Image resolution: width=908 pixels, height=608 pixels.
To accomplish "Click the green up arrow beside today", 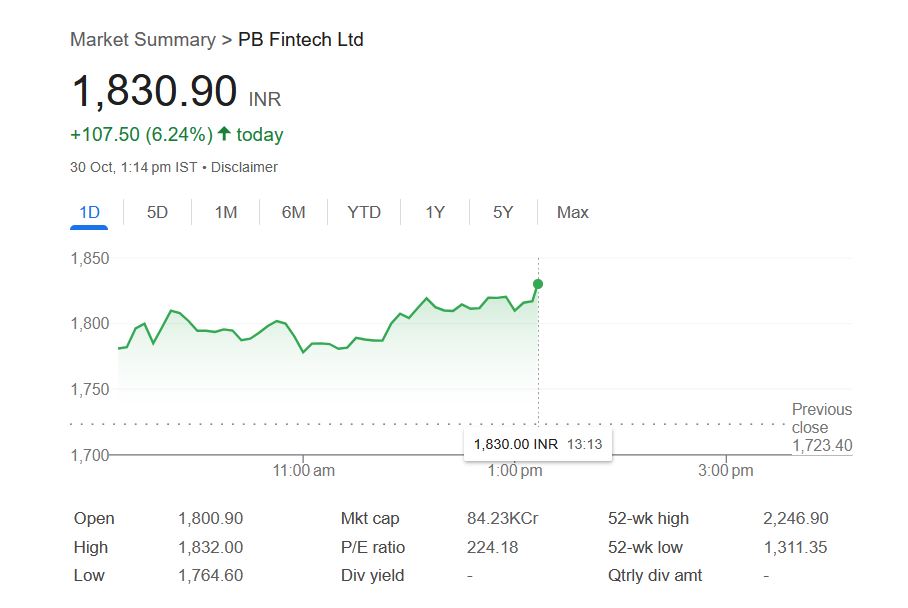I will pos(224,134).
